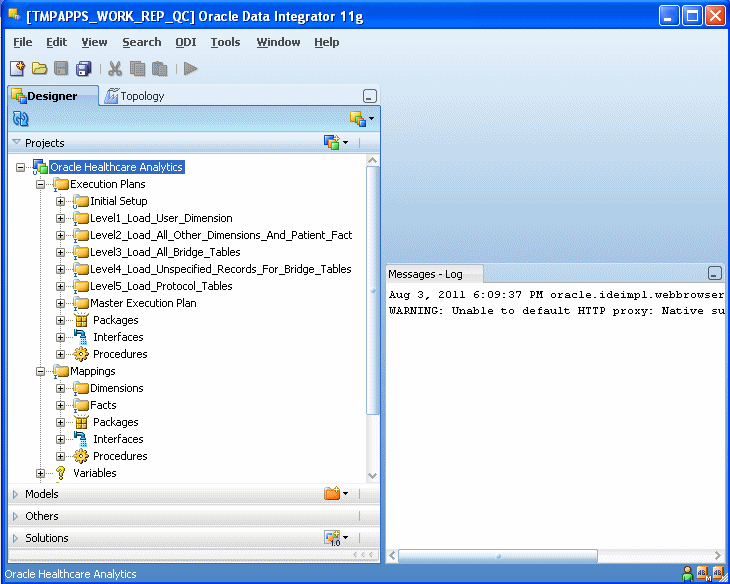Viewport: 730px width, 584px height.
Task: Select the Facts folder
Action: pos(103,405)
